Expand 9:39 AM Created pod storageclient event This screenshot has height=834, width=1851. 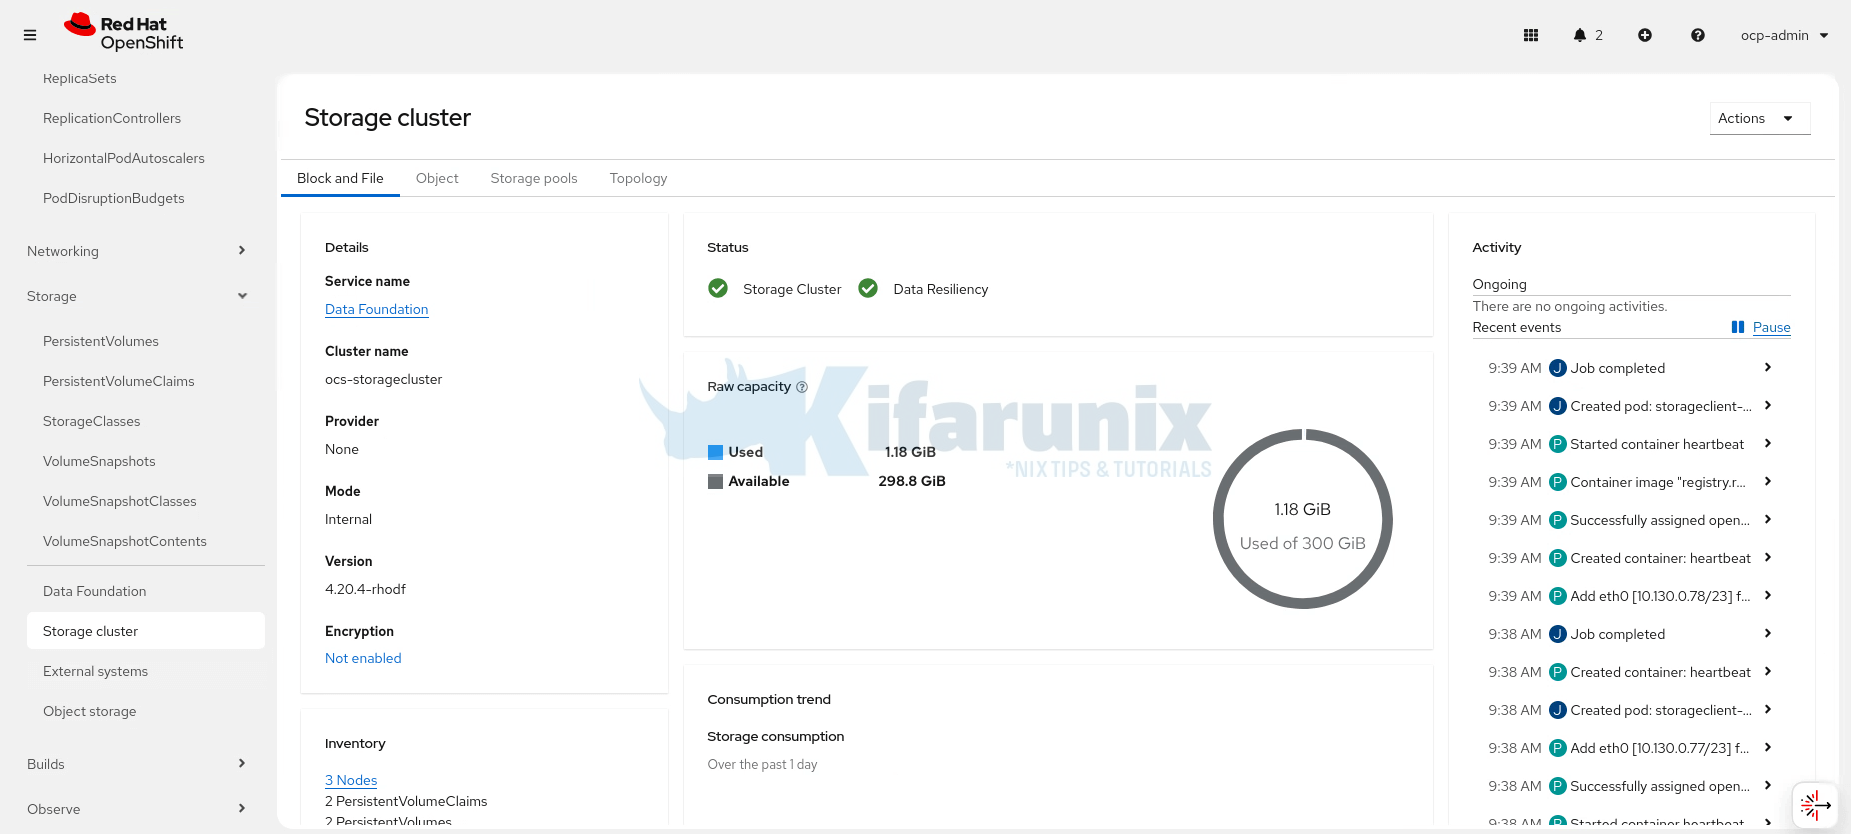1768,405
